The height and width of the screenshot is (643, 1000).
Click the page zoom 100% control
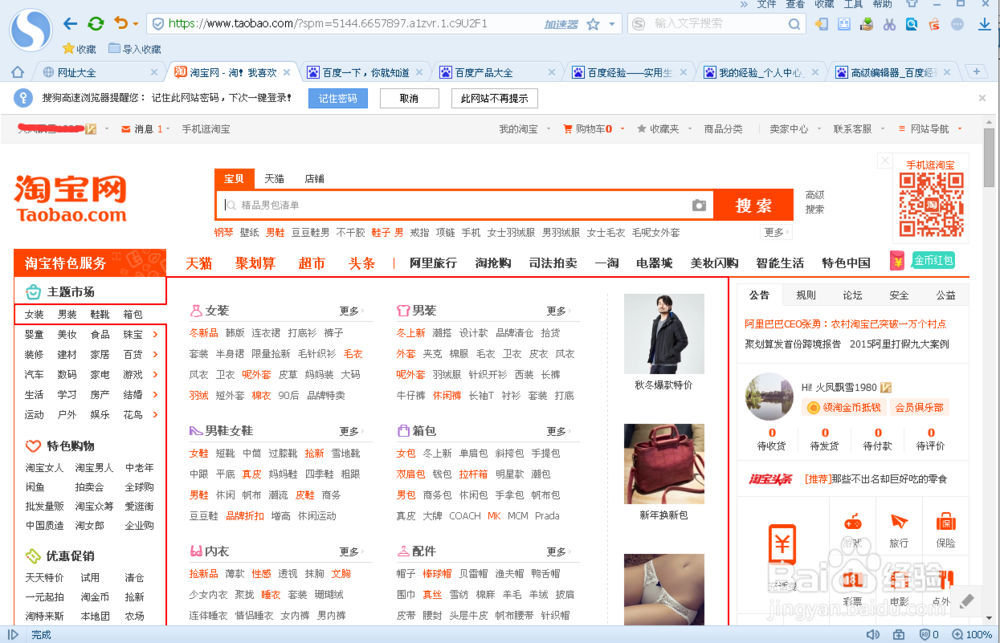pos(972,634)
